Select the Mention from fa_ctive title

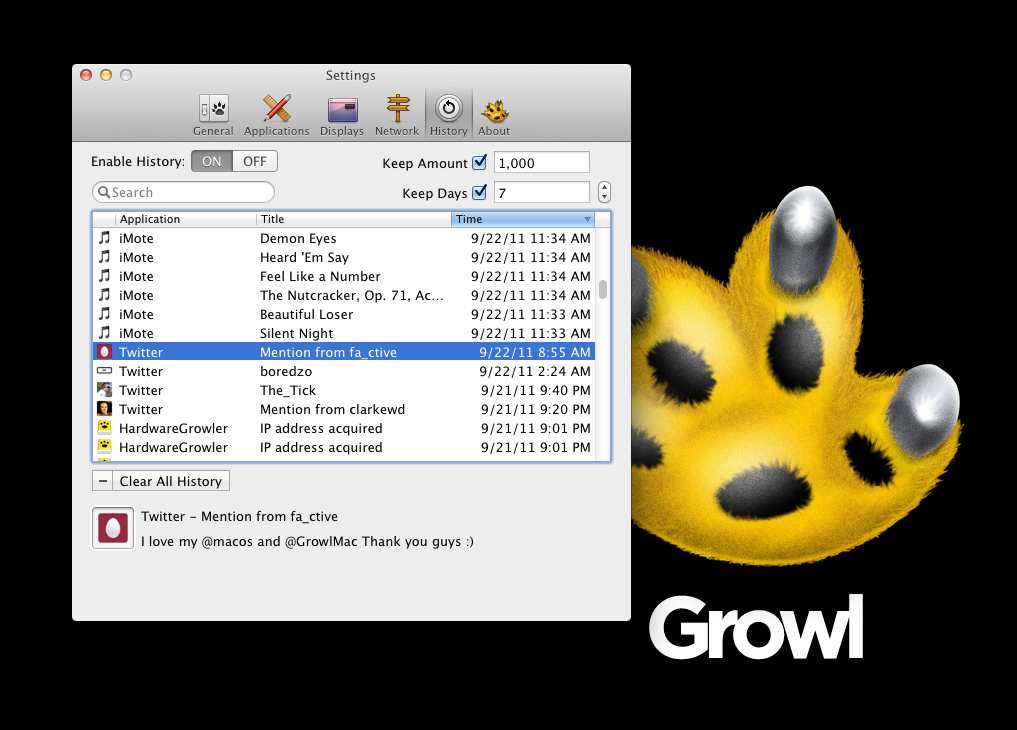point(328,352)
